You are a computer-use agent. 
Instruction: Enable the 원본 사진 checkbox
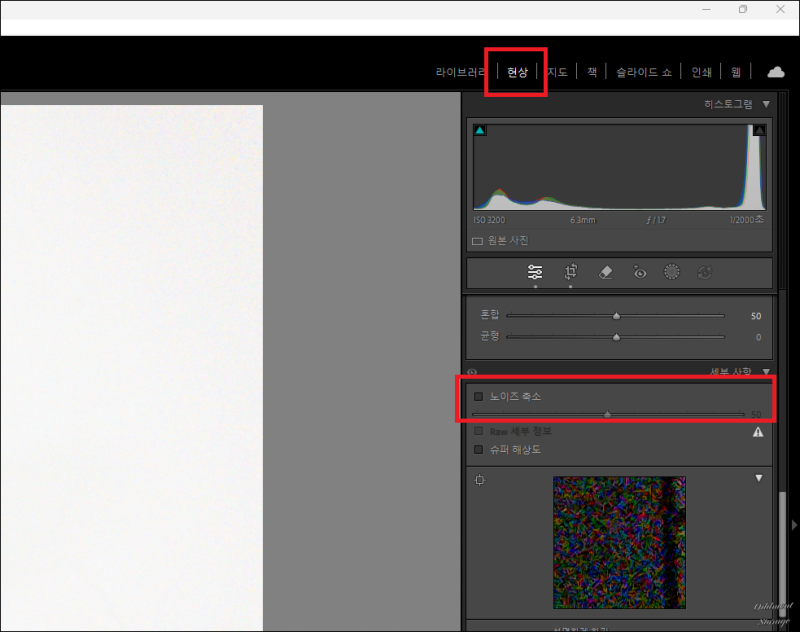coord(477,241)
